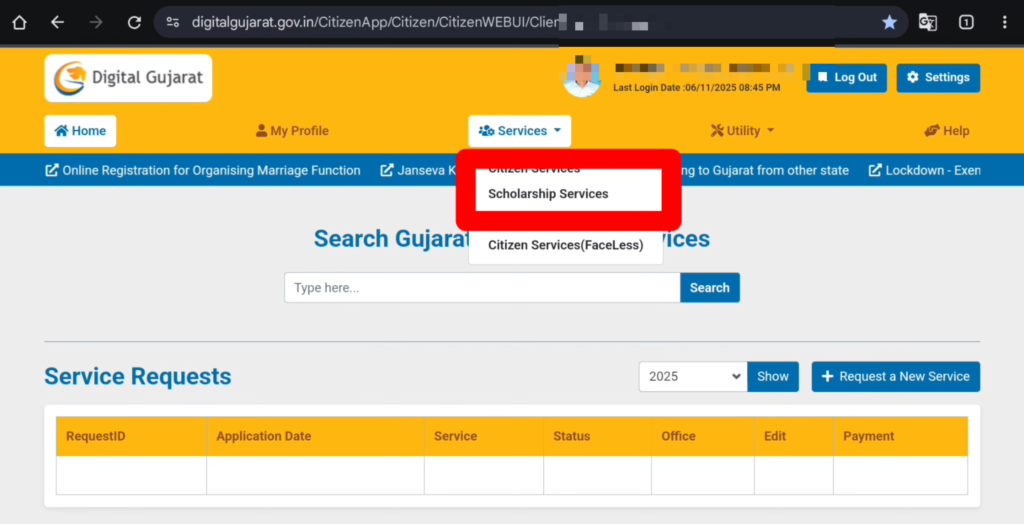
Task: Go back using the browser back arrow
Action: coord(57,22)
